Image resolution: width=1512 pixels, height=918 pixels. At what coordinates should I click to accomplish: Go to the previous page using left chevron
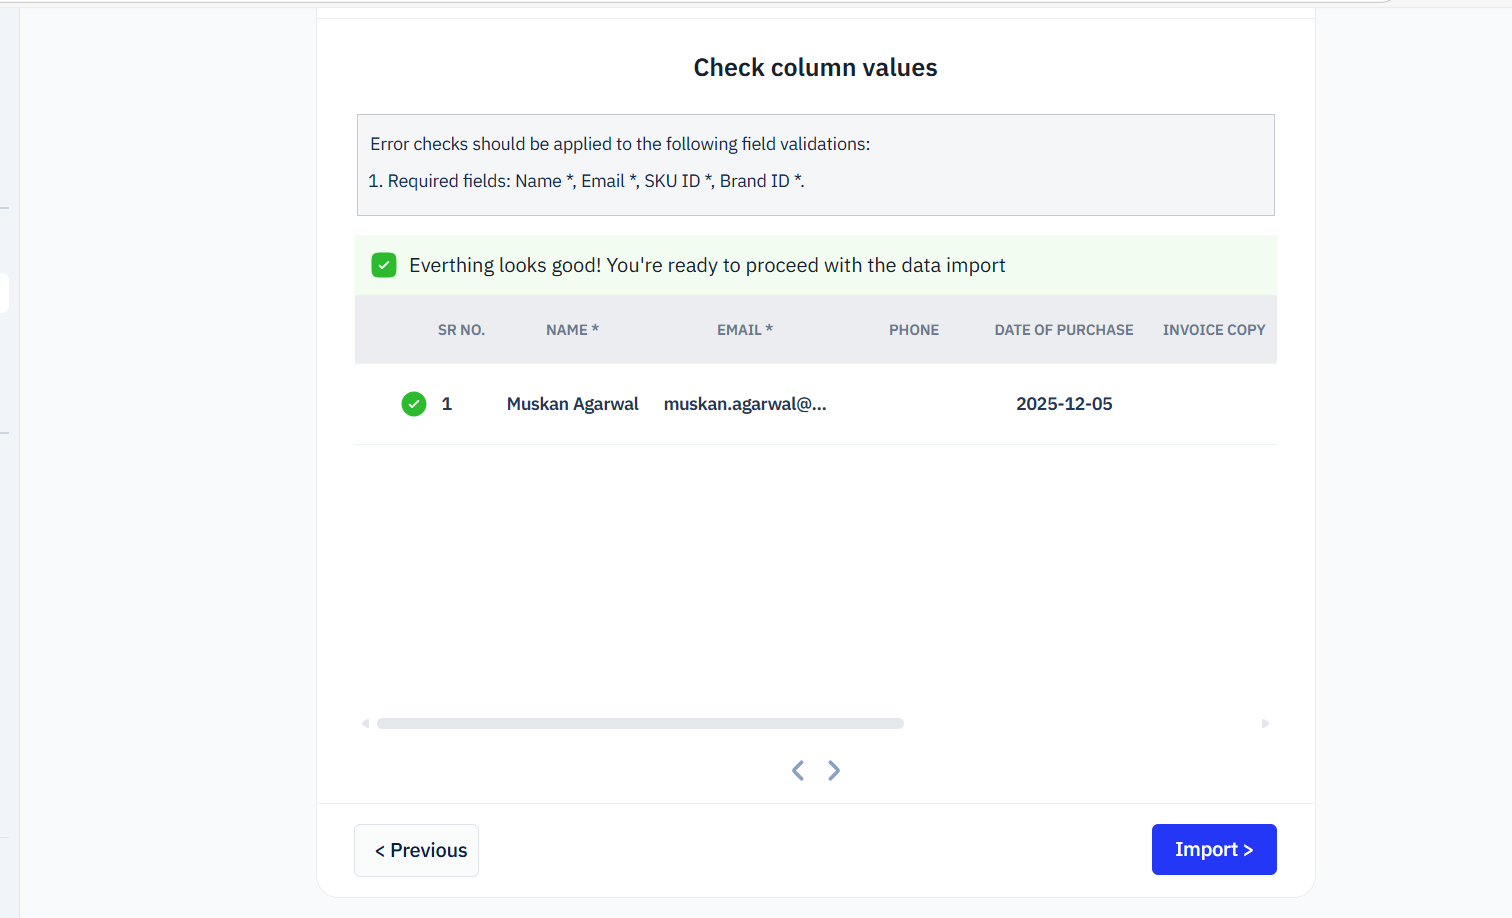tap(798, 770)
